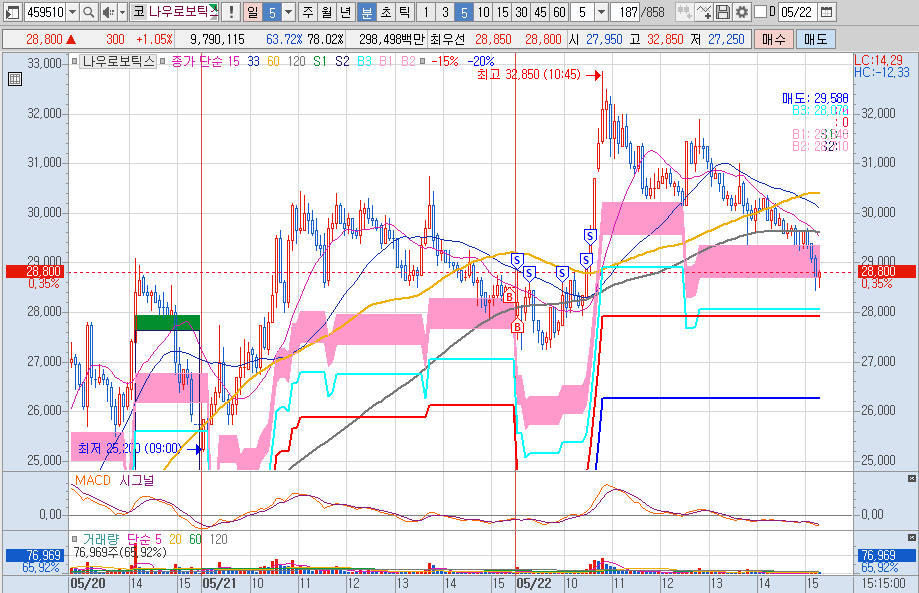Image resolution: width=919 pixels, height=593 pixels.
Task: Click the continuous candle chart icon
Action: click(x=683, y=12)
